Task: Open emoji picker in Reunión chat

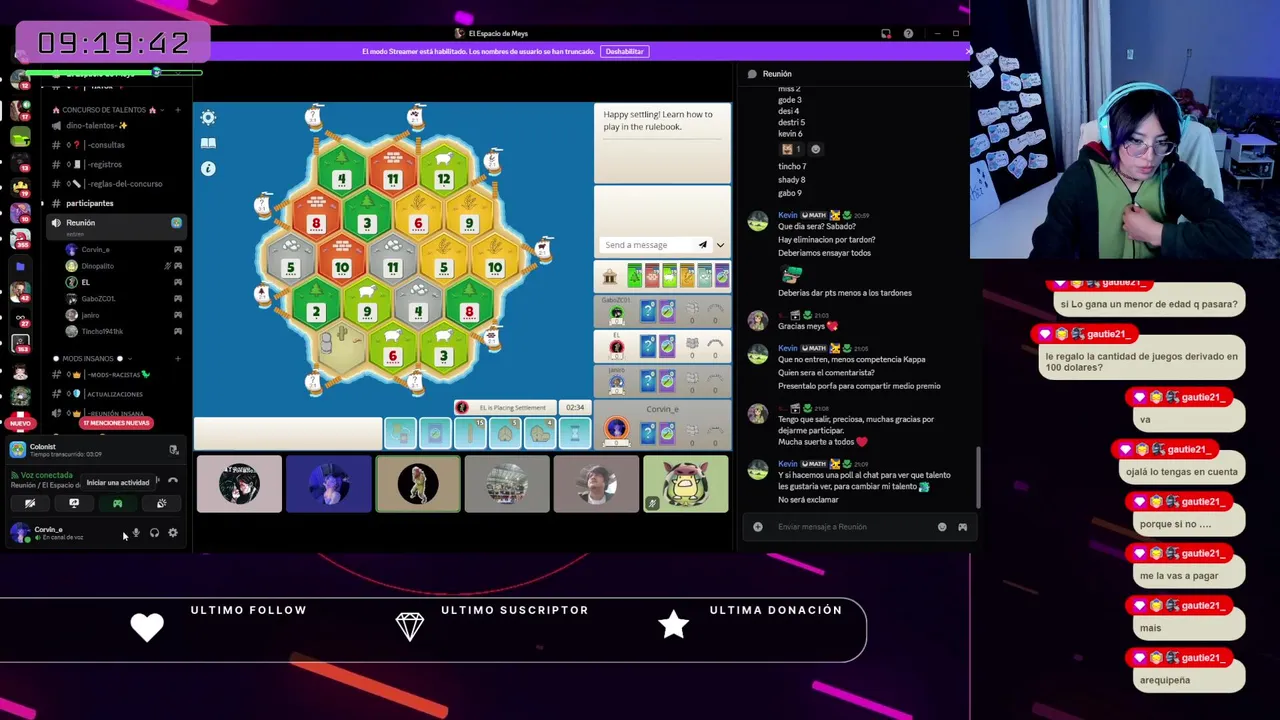Action: click(x=942, y=527)
